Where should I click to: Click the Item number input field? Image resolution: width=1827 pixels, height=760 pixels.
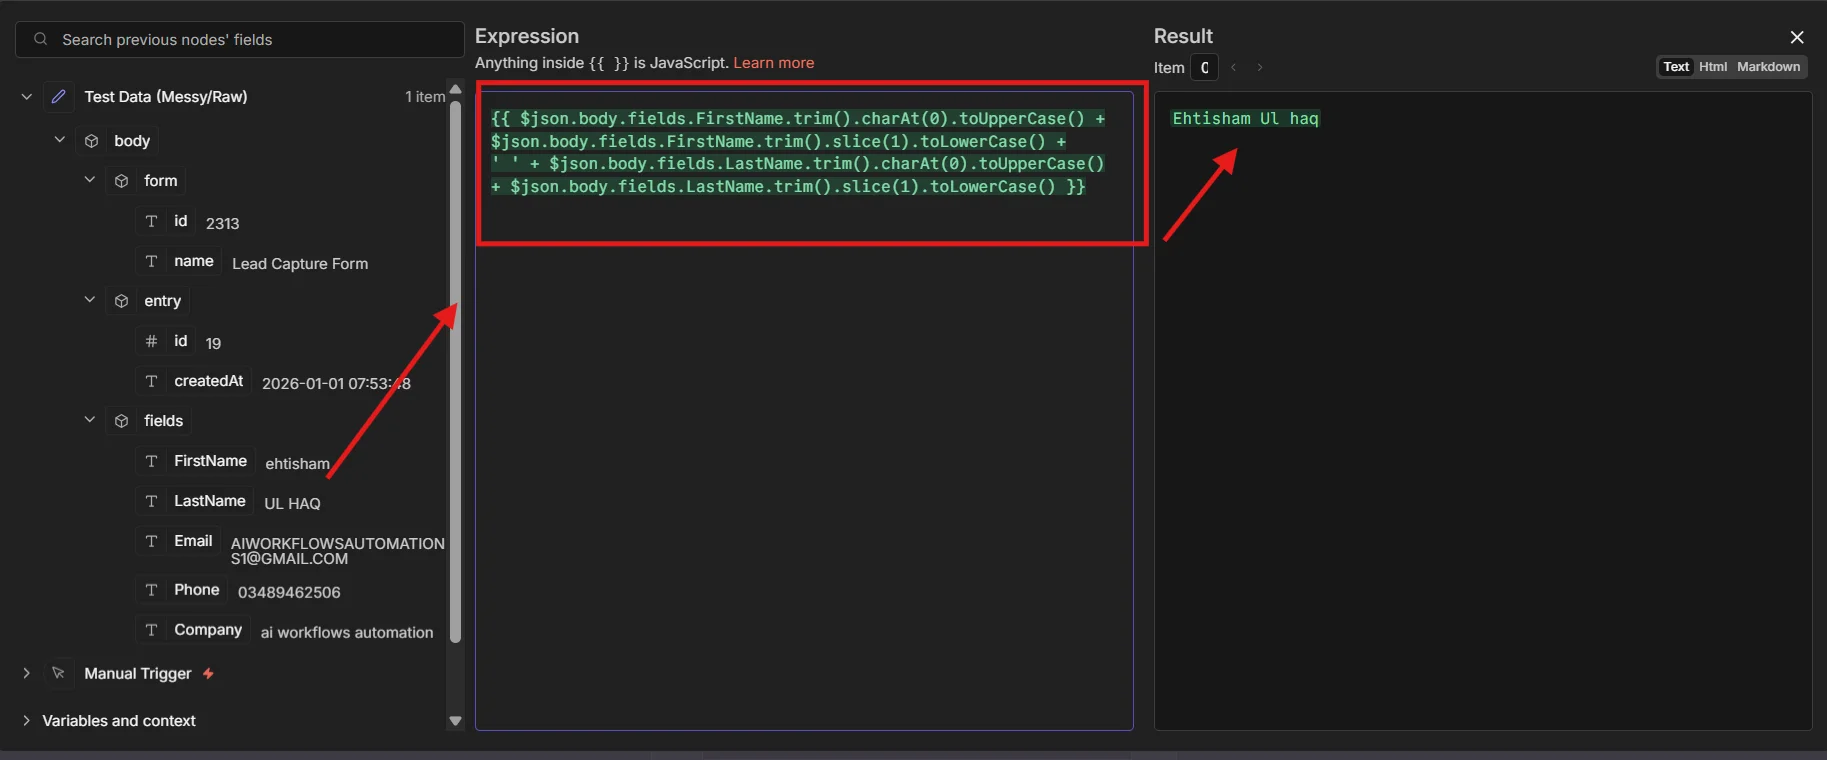[x=1204, y=68]
